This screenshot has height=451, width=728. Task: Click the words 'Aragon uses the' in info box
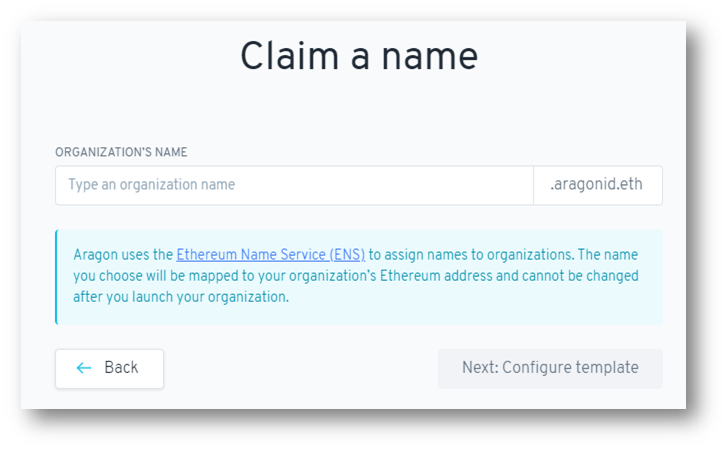(x=123, y=255)
